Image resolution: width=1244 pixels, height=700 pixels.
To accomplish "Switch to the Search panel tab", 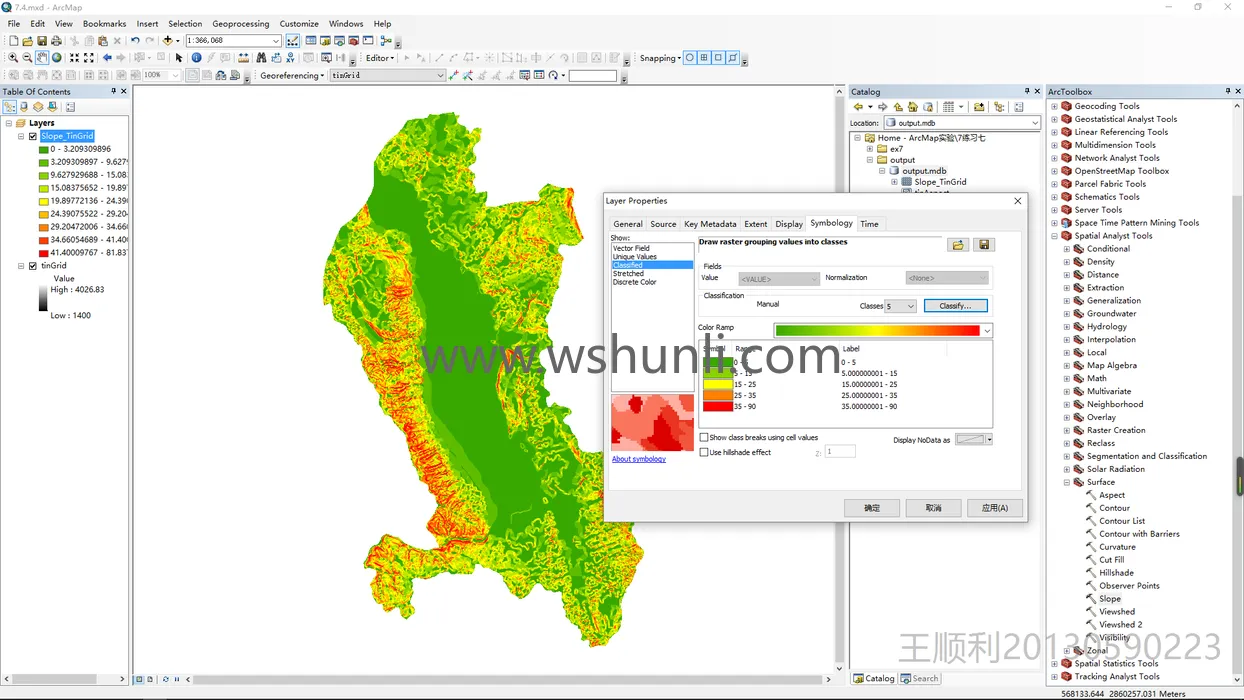I will (x=920, y=678).
